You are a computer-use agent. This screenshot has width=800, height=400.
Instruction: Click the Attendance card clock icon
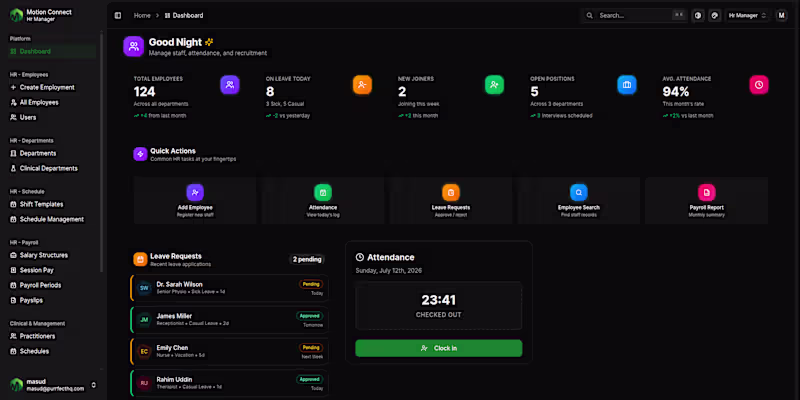pyautogui.click(x=360, y=257)
